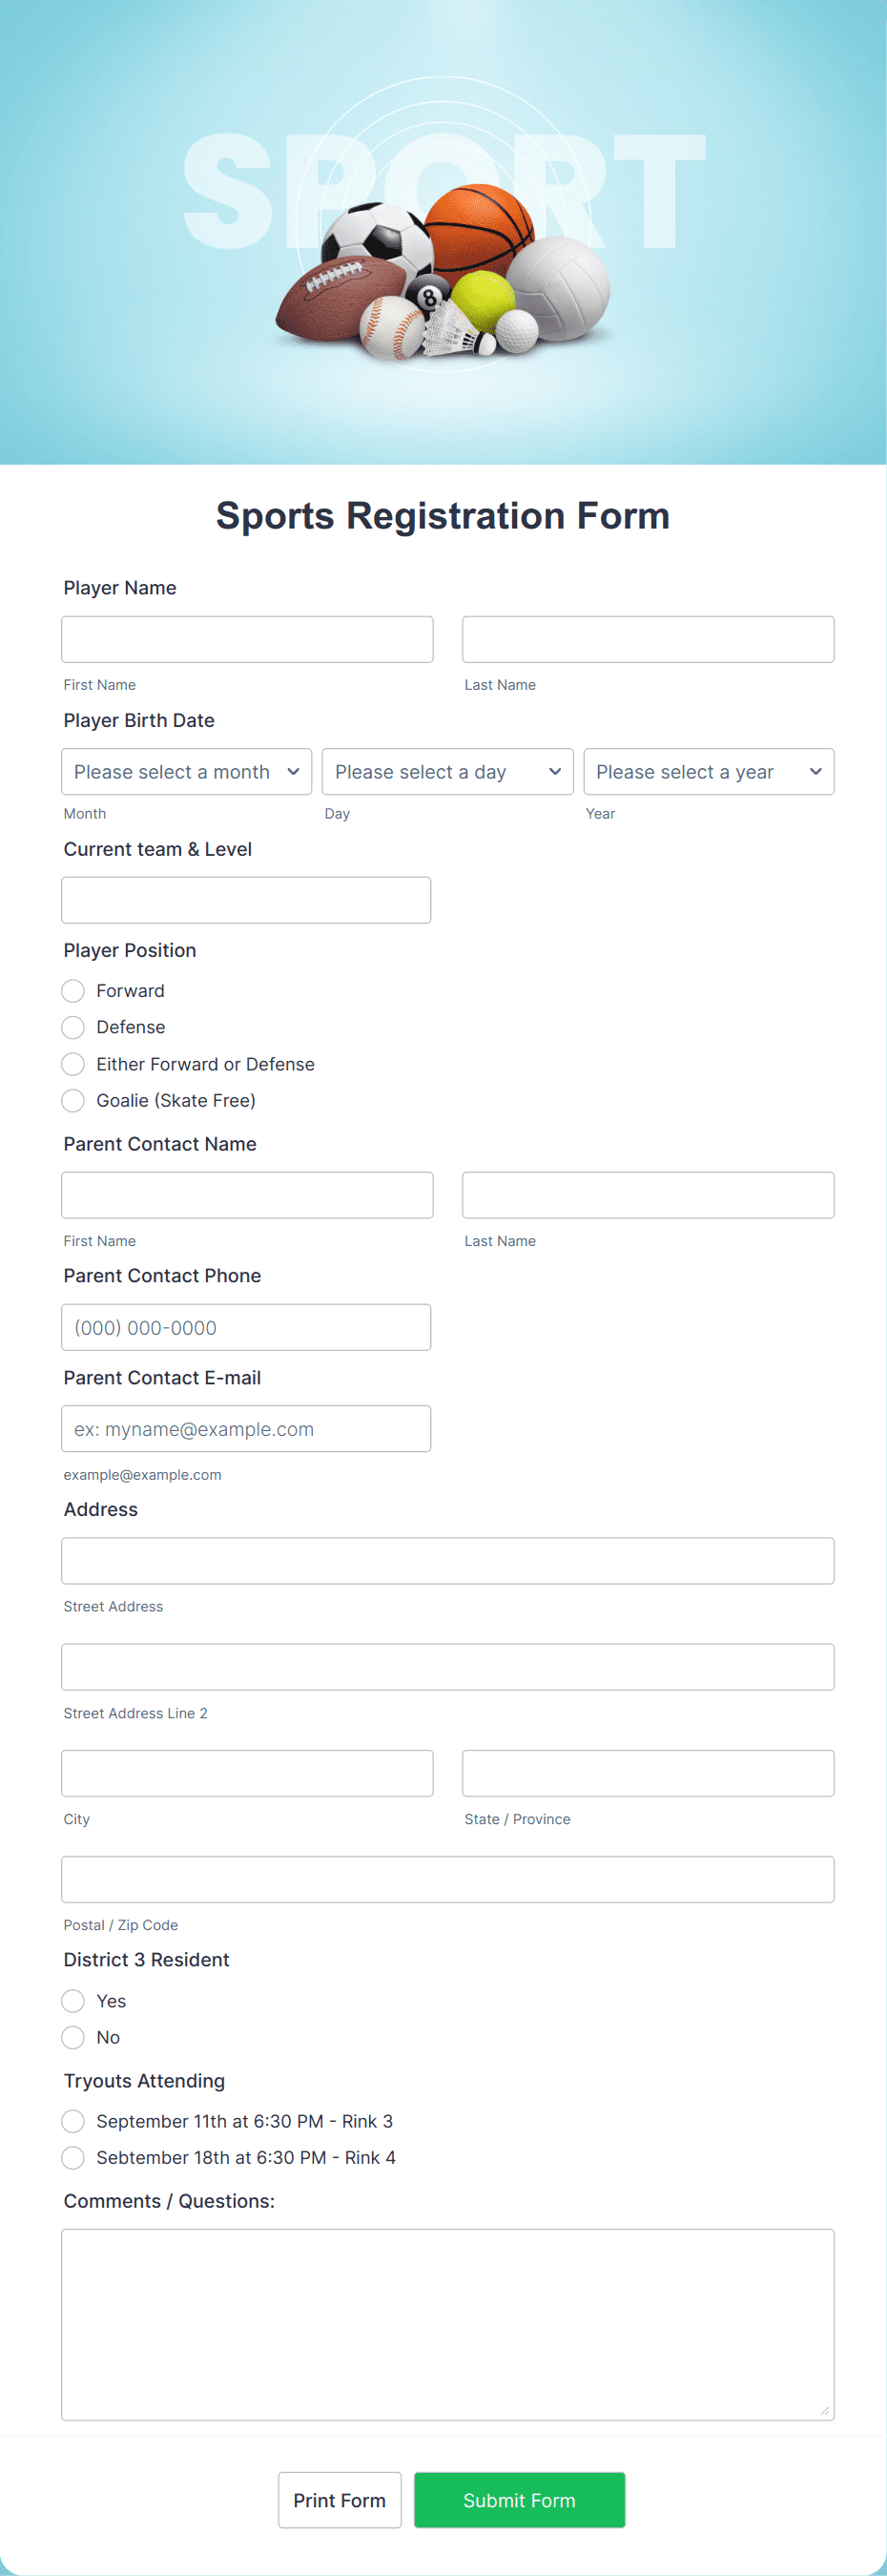Viewport: 887px width, 2576px height.
Task: Select September 11th tryout at Rink 3
Action: (72, 2121)
